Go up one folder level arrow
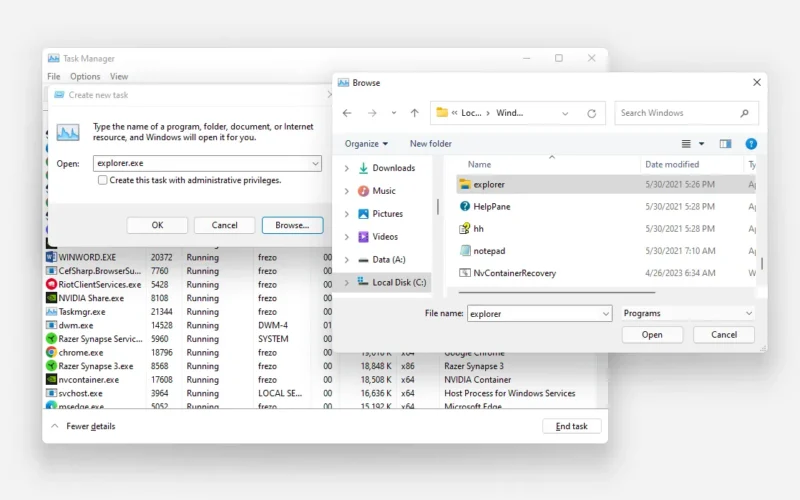Screen dimensions: 800x500 tap(414, 113)
